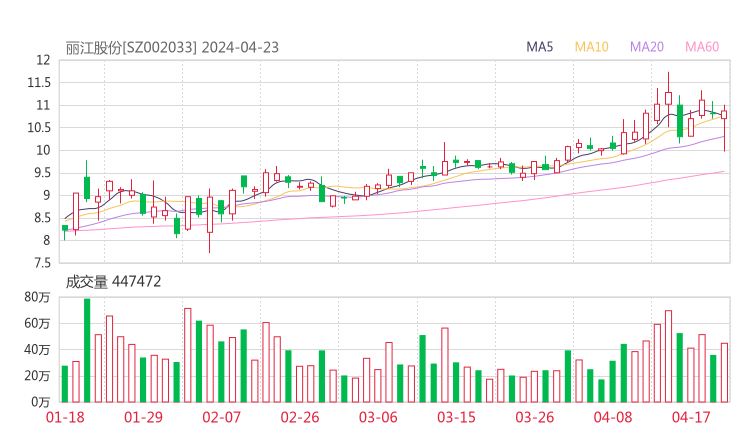Viewport: 740px width, 440px height.
Task: Click the 成交量 447472 volume label
Action: click(x=113, y=282)
